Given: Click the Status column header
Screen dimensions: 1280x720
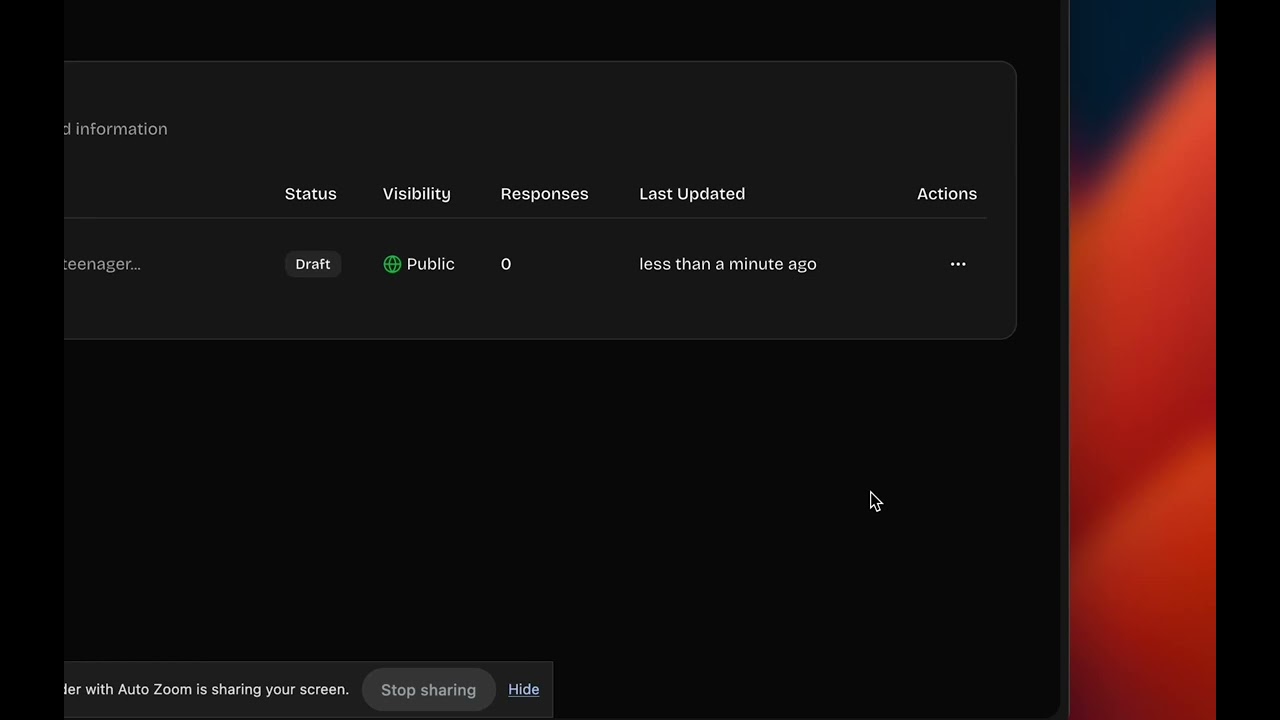Looking at the screenshot, I should 311,194.
